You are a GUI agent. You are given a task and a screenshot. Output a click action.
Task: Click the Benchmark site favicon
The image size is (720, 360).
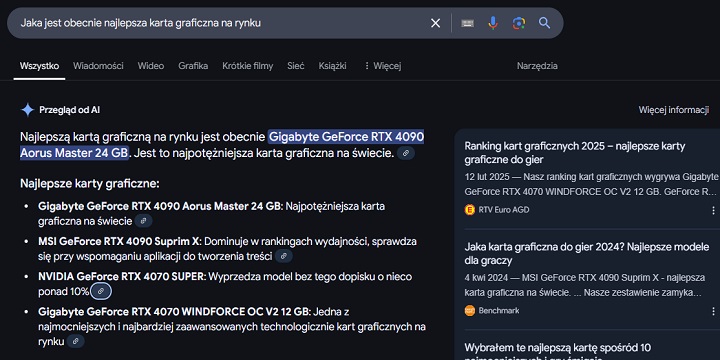coord(470,310)
